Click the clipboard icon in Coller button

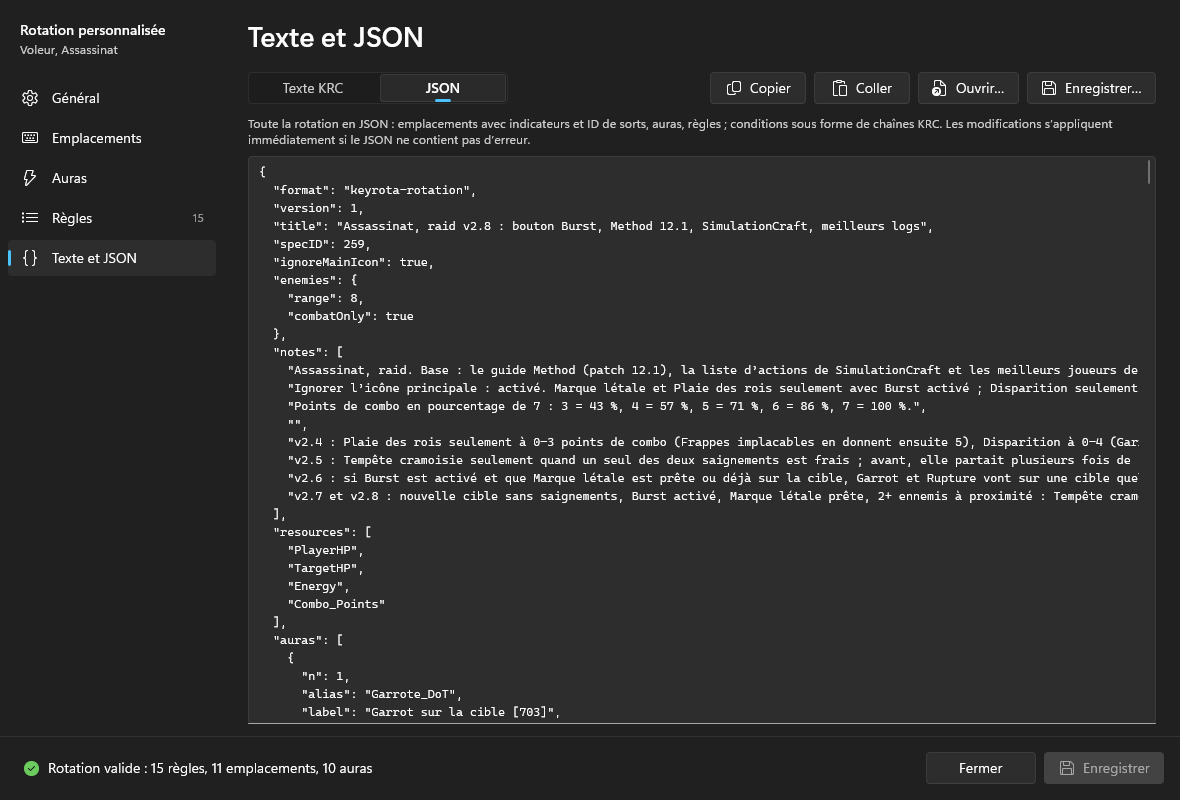(839, 88)
